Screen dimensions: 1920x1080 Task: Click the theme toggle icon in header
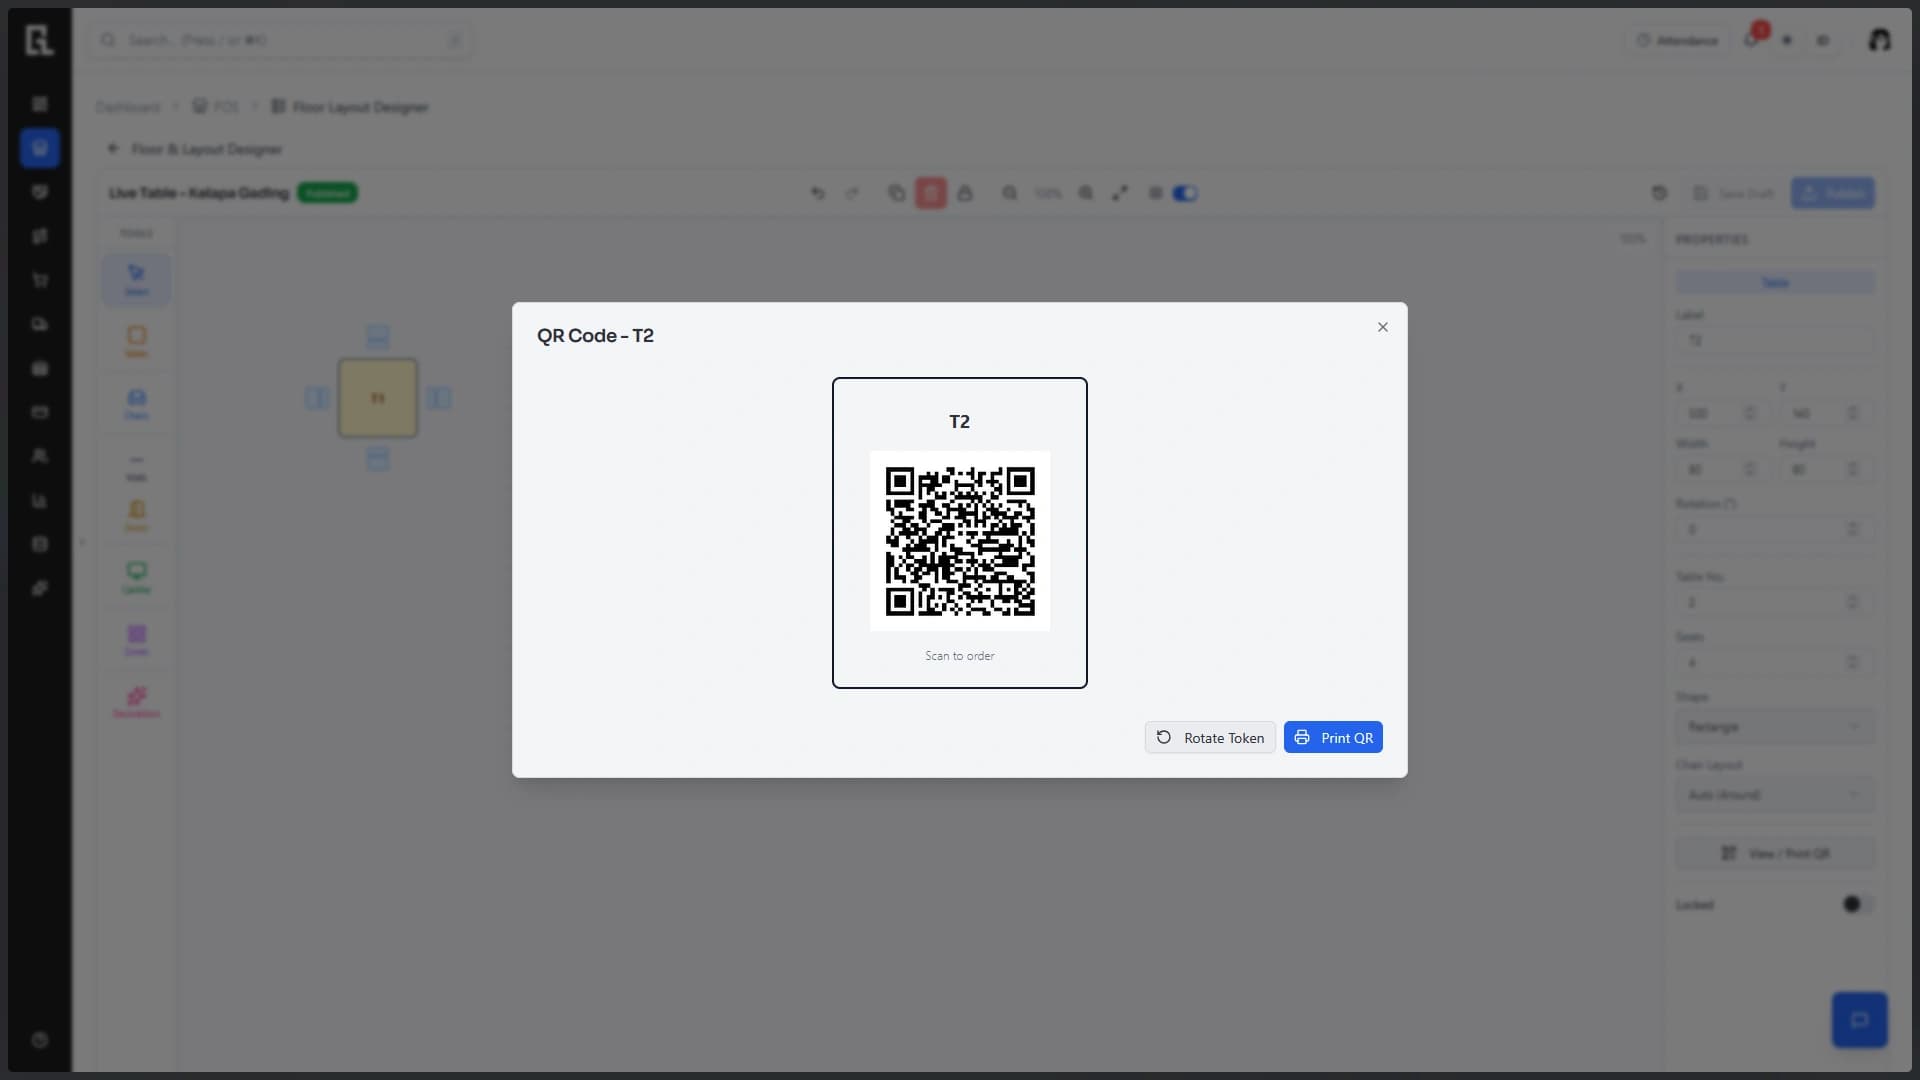click(1787, 40)
